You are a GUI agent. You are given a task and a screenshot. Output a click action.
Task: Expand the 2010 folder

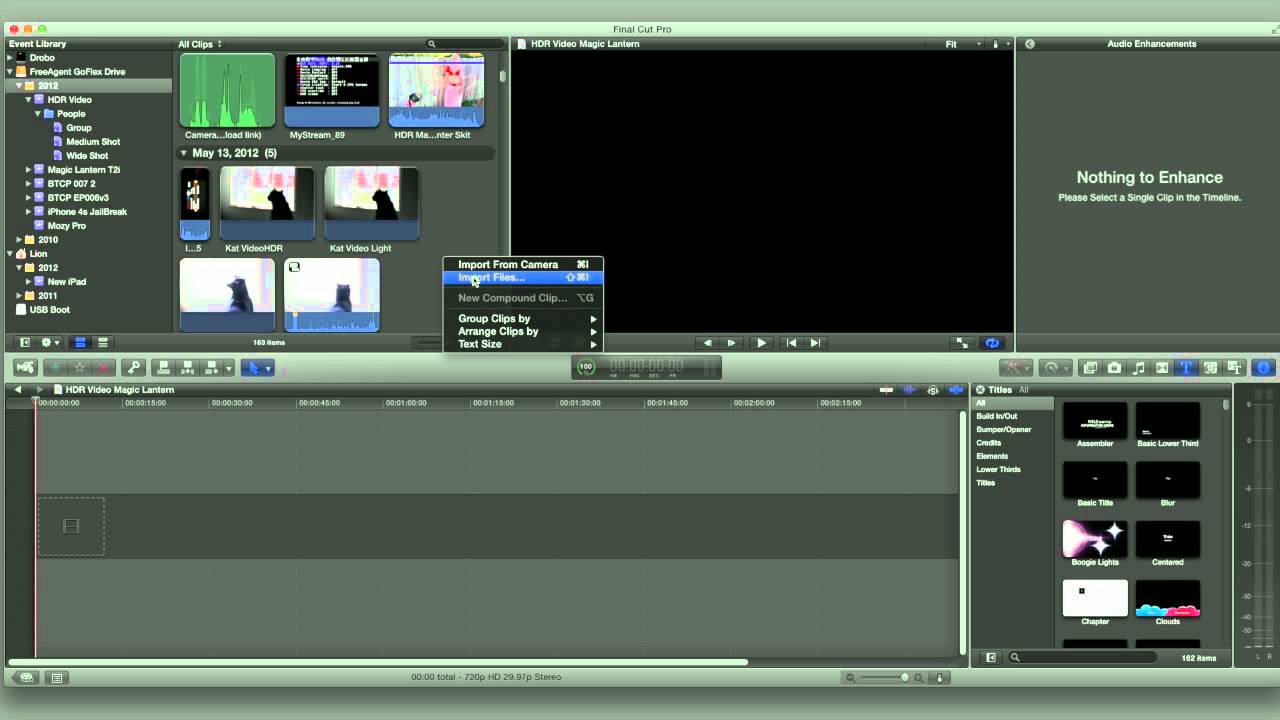coord(19,240)
